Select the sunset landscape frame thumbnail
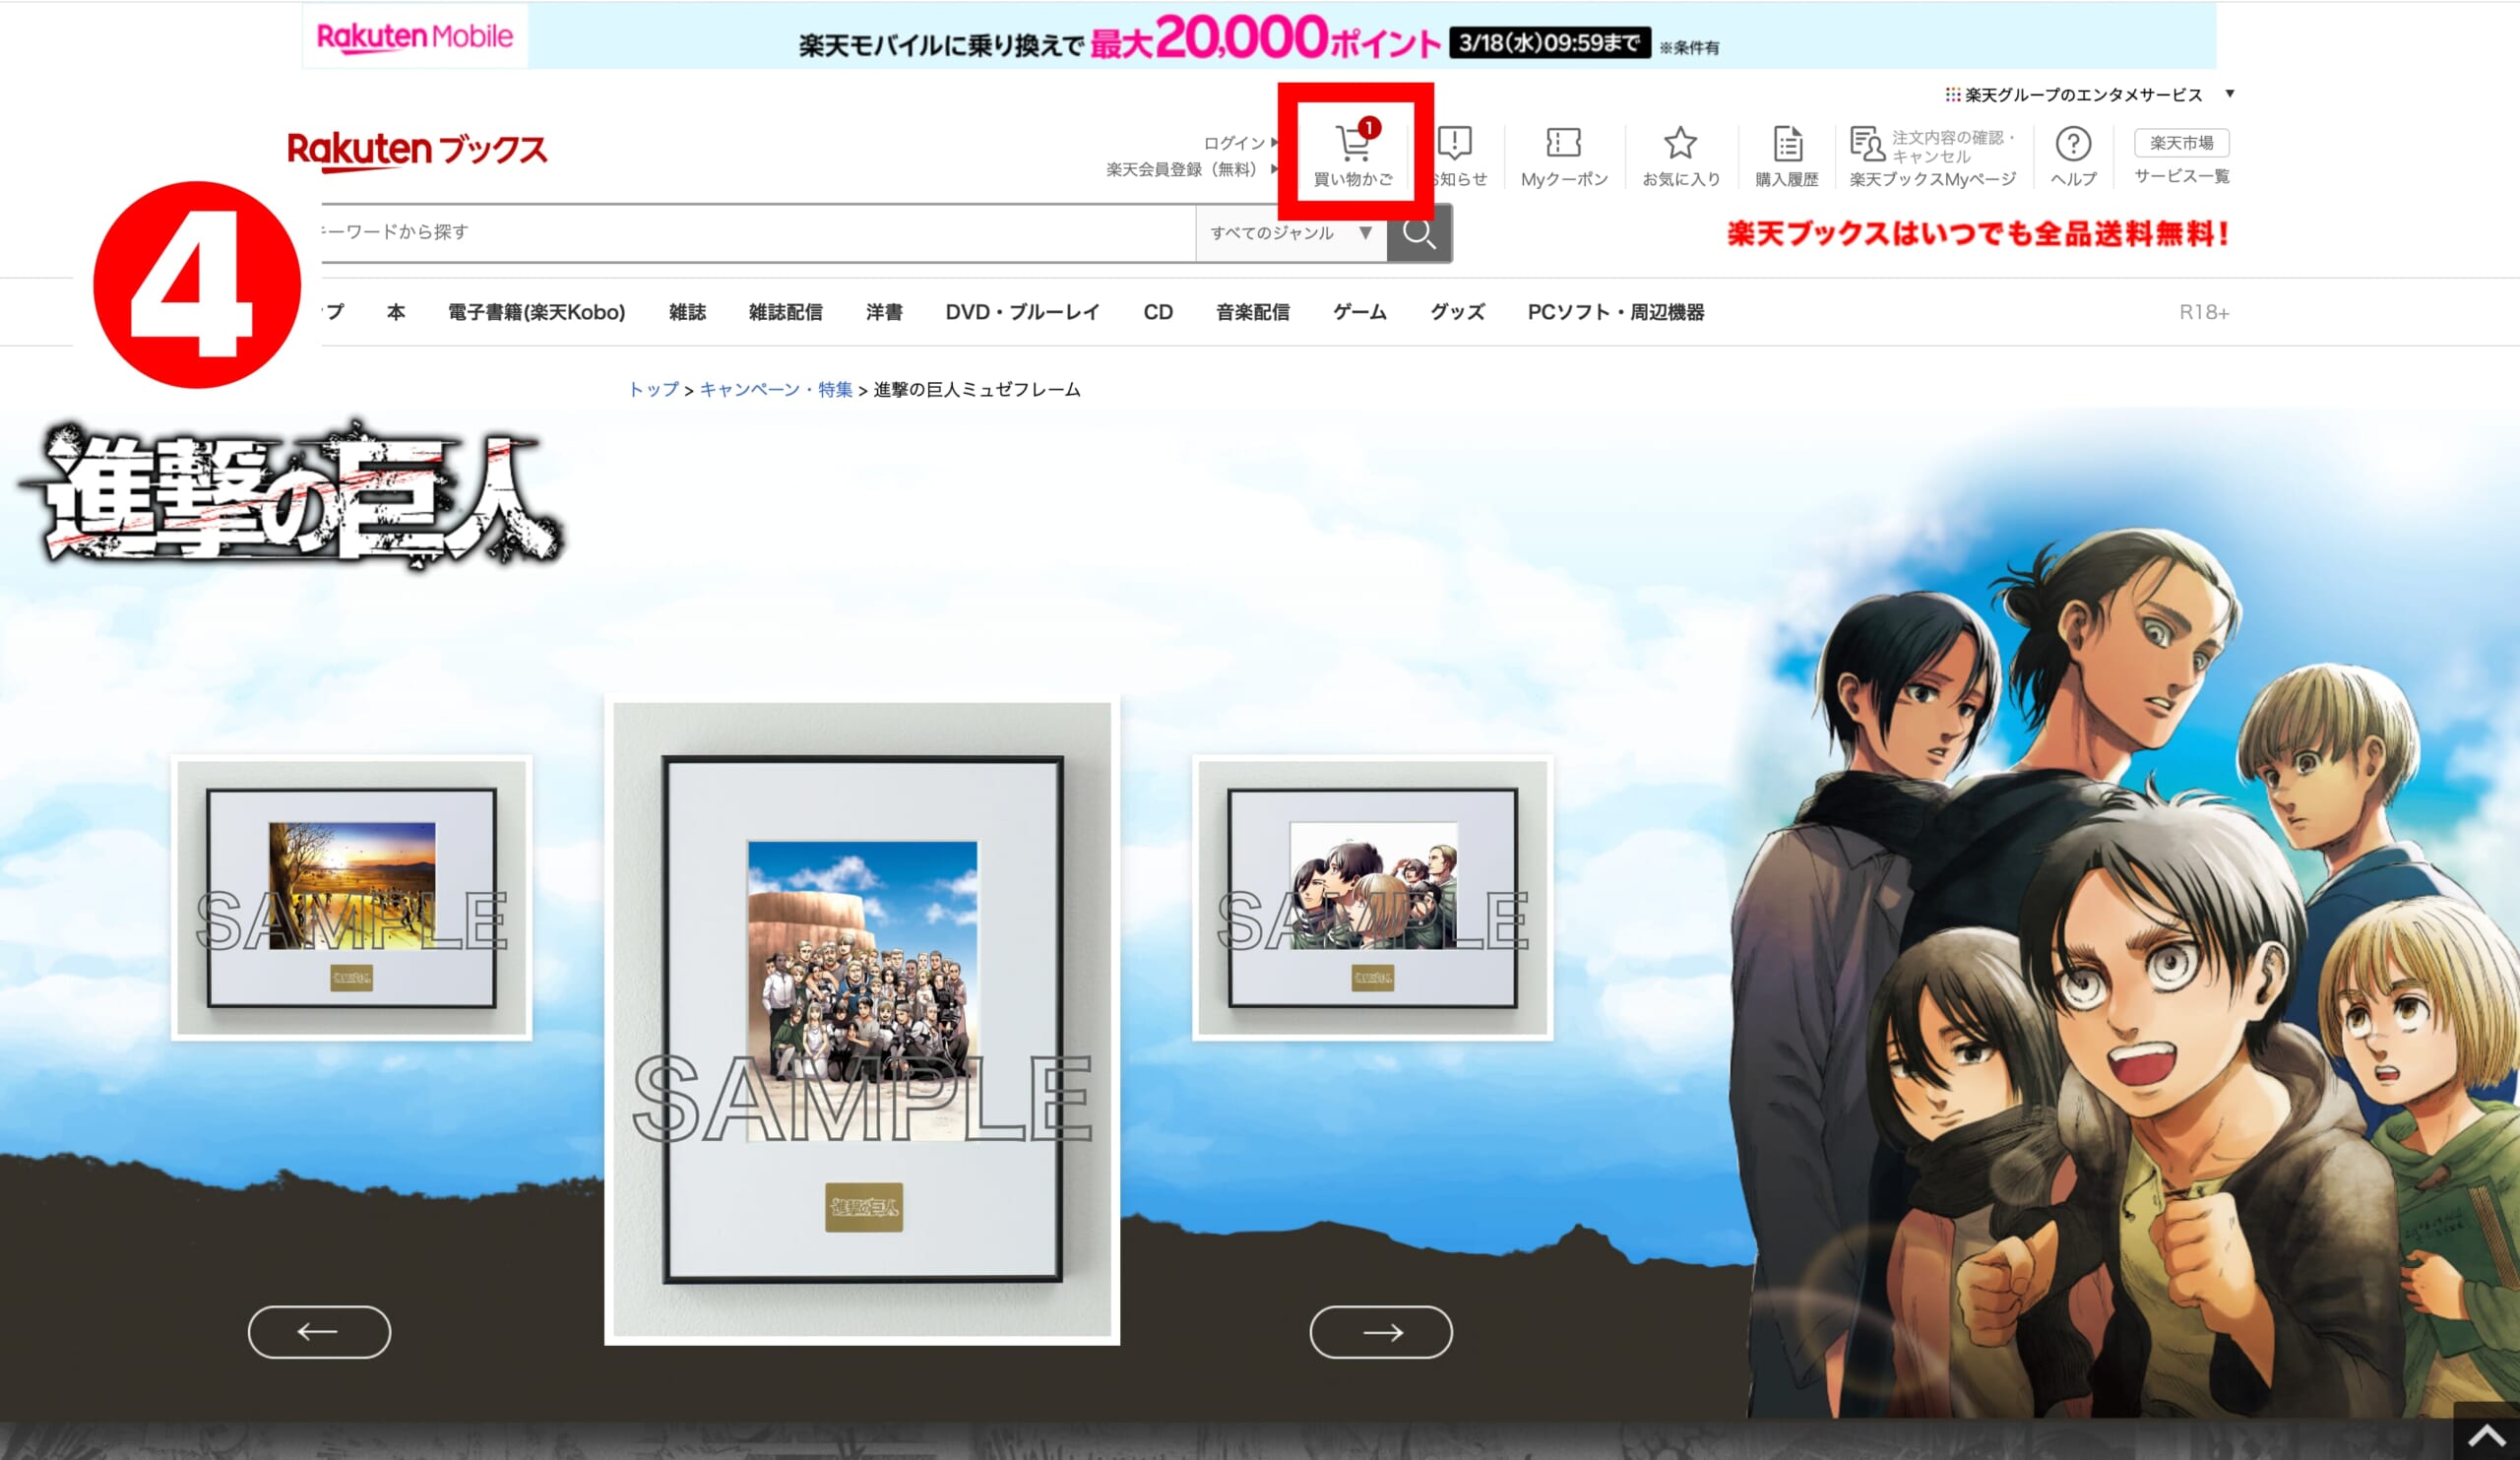This screenshot has height=1460, width=2520. pos(351,897)
